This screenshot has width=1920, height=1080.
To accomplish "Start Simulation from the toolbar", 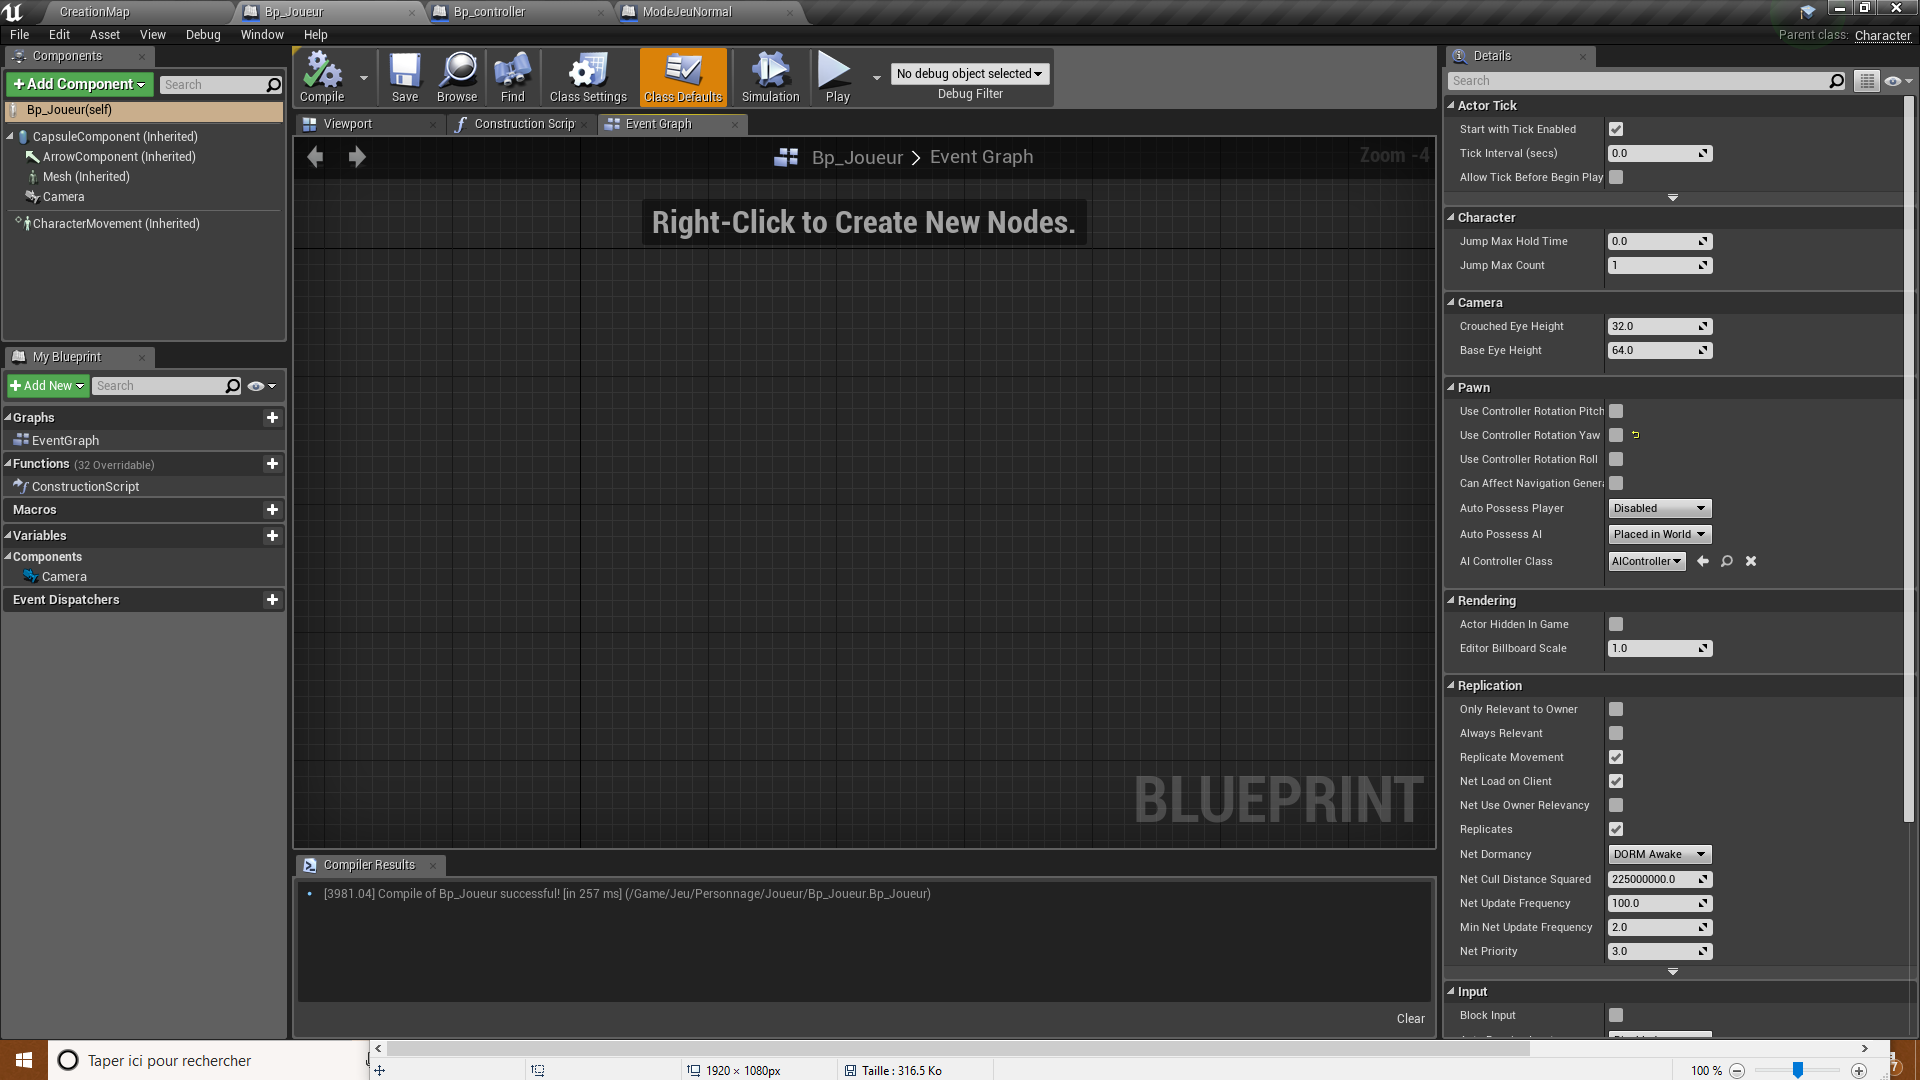I will (770, 72).
